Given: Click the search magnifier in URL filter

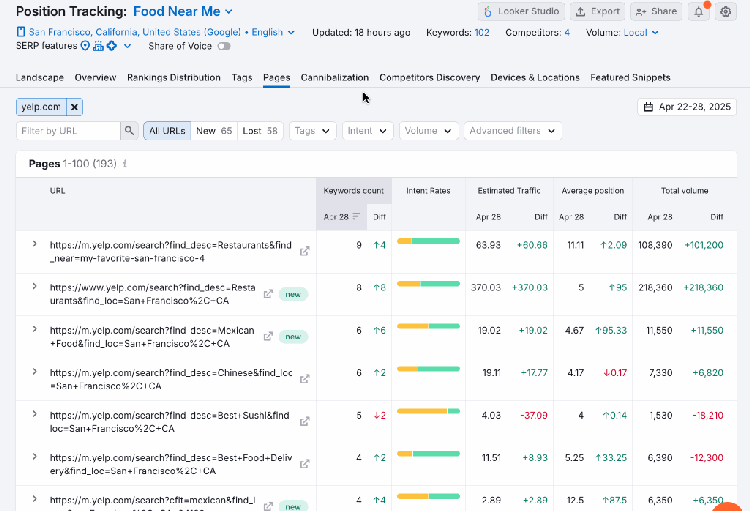Looking at the screenshot, I should point(129,131).
